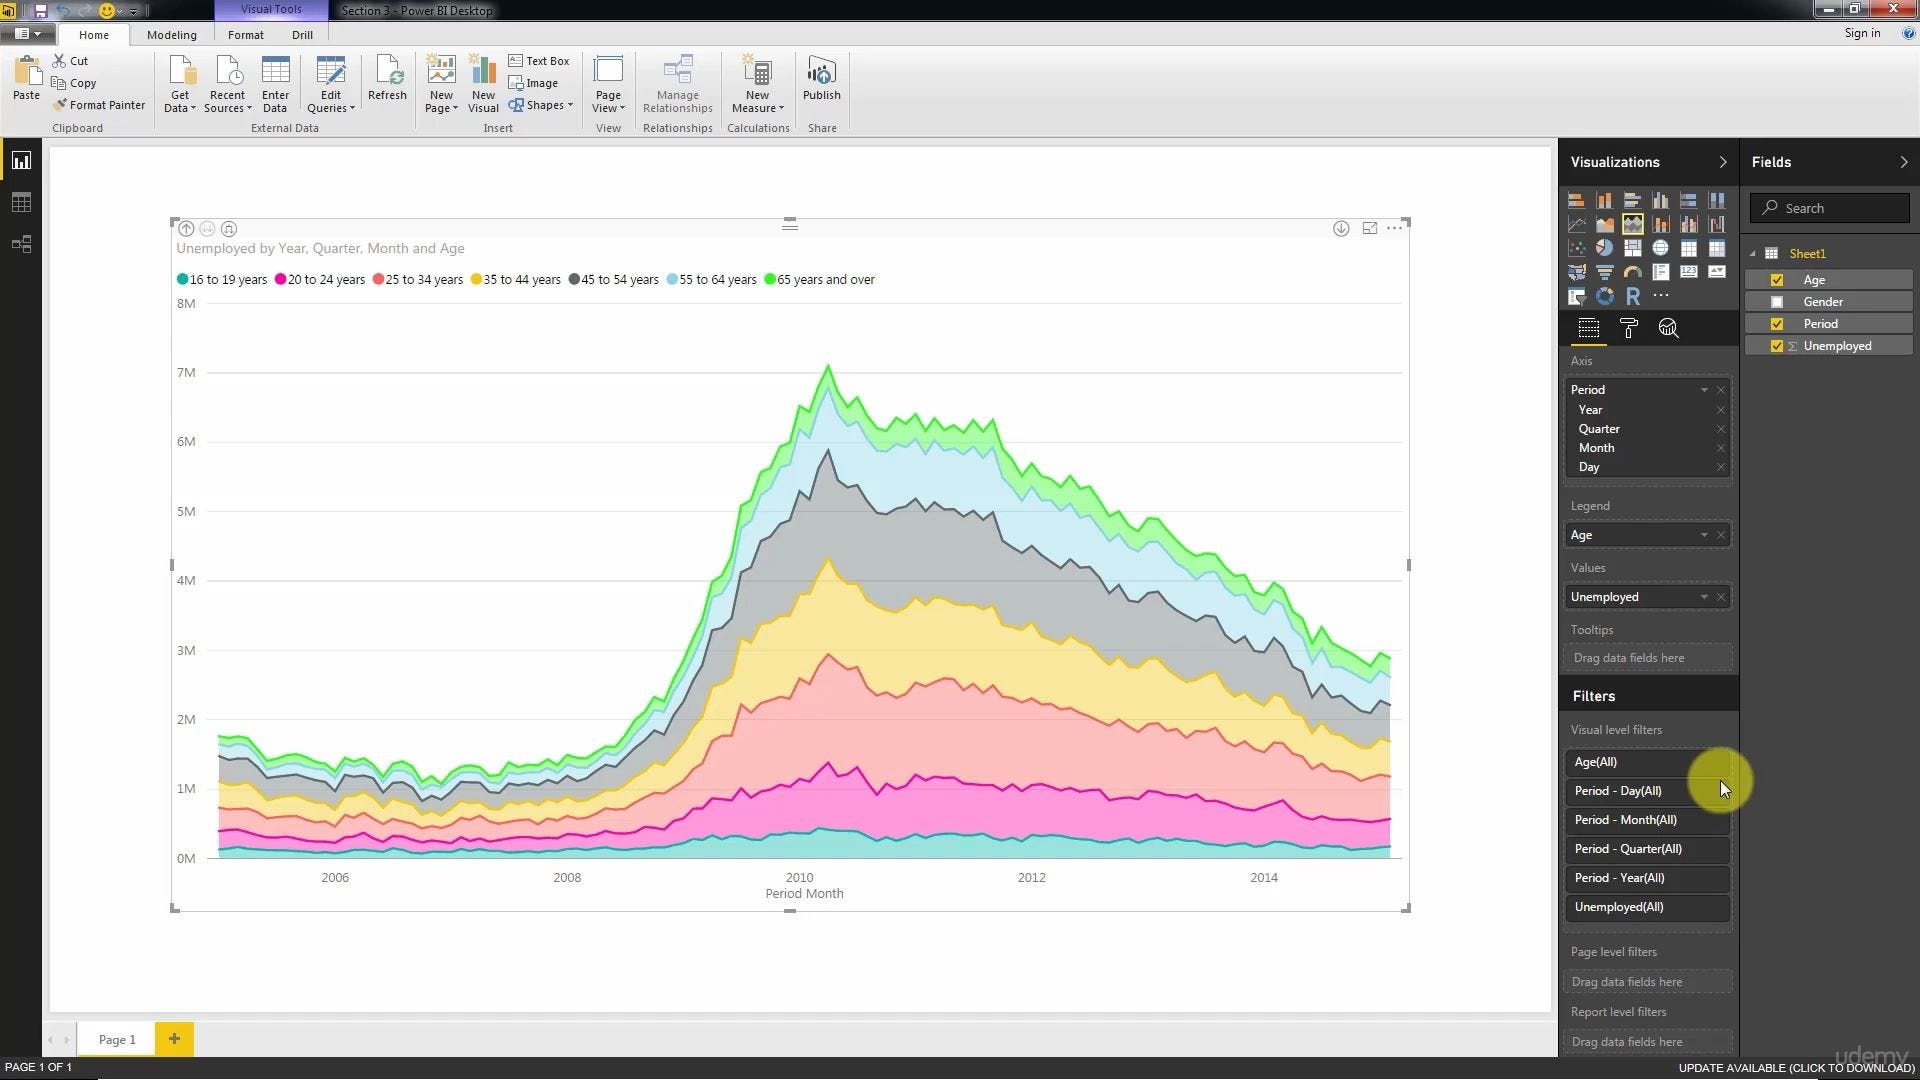Select the R script visual
Viewport: 1920px width, 1080px height.
tap(1633, 296)
